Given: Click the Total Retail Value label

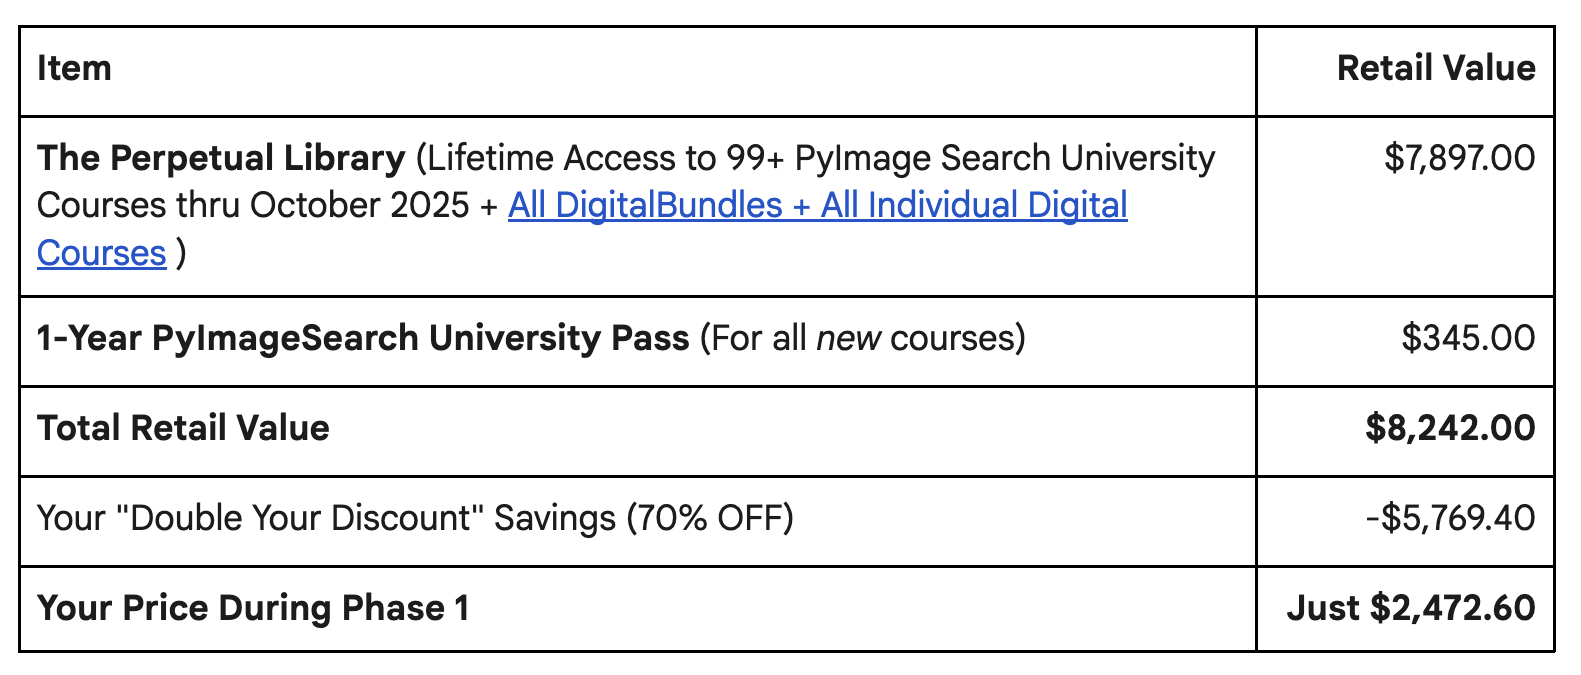Looking at the screenshot, I should [x=183, y=428].
